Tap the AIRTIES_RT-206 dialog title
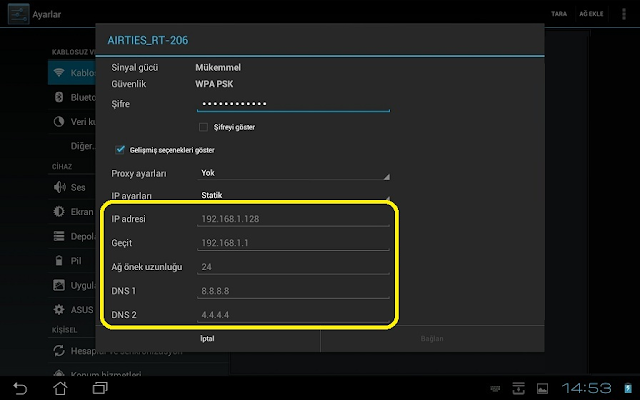The width and height of the screenshot is (640, 400). point(148,40)
